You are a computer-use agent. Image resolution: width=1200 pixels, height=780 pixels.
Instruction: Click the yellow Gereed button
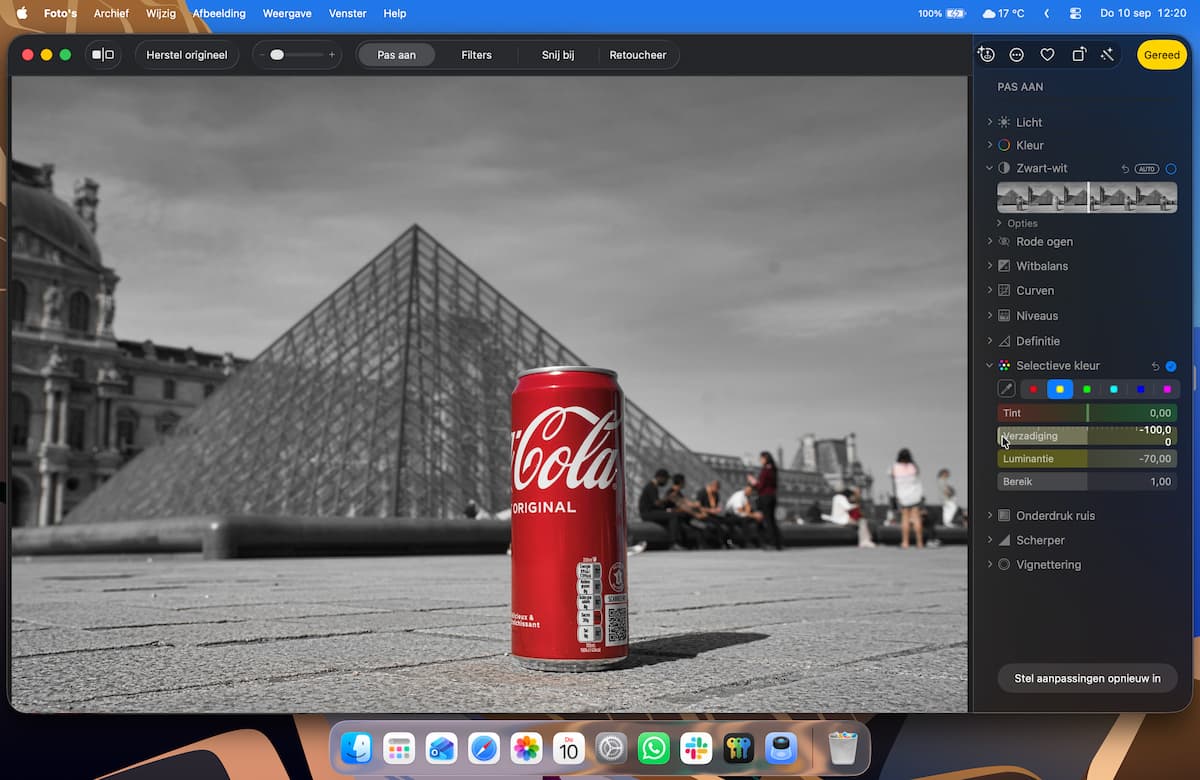tap(1162, 55)
